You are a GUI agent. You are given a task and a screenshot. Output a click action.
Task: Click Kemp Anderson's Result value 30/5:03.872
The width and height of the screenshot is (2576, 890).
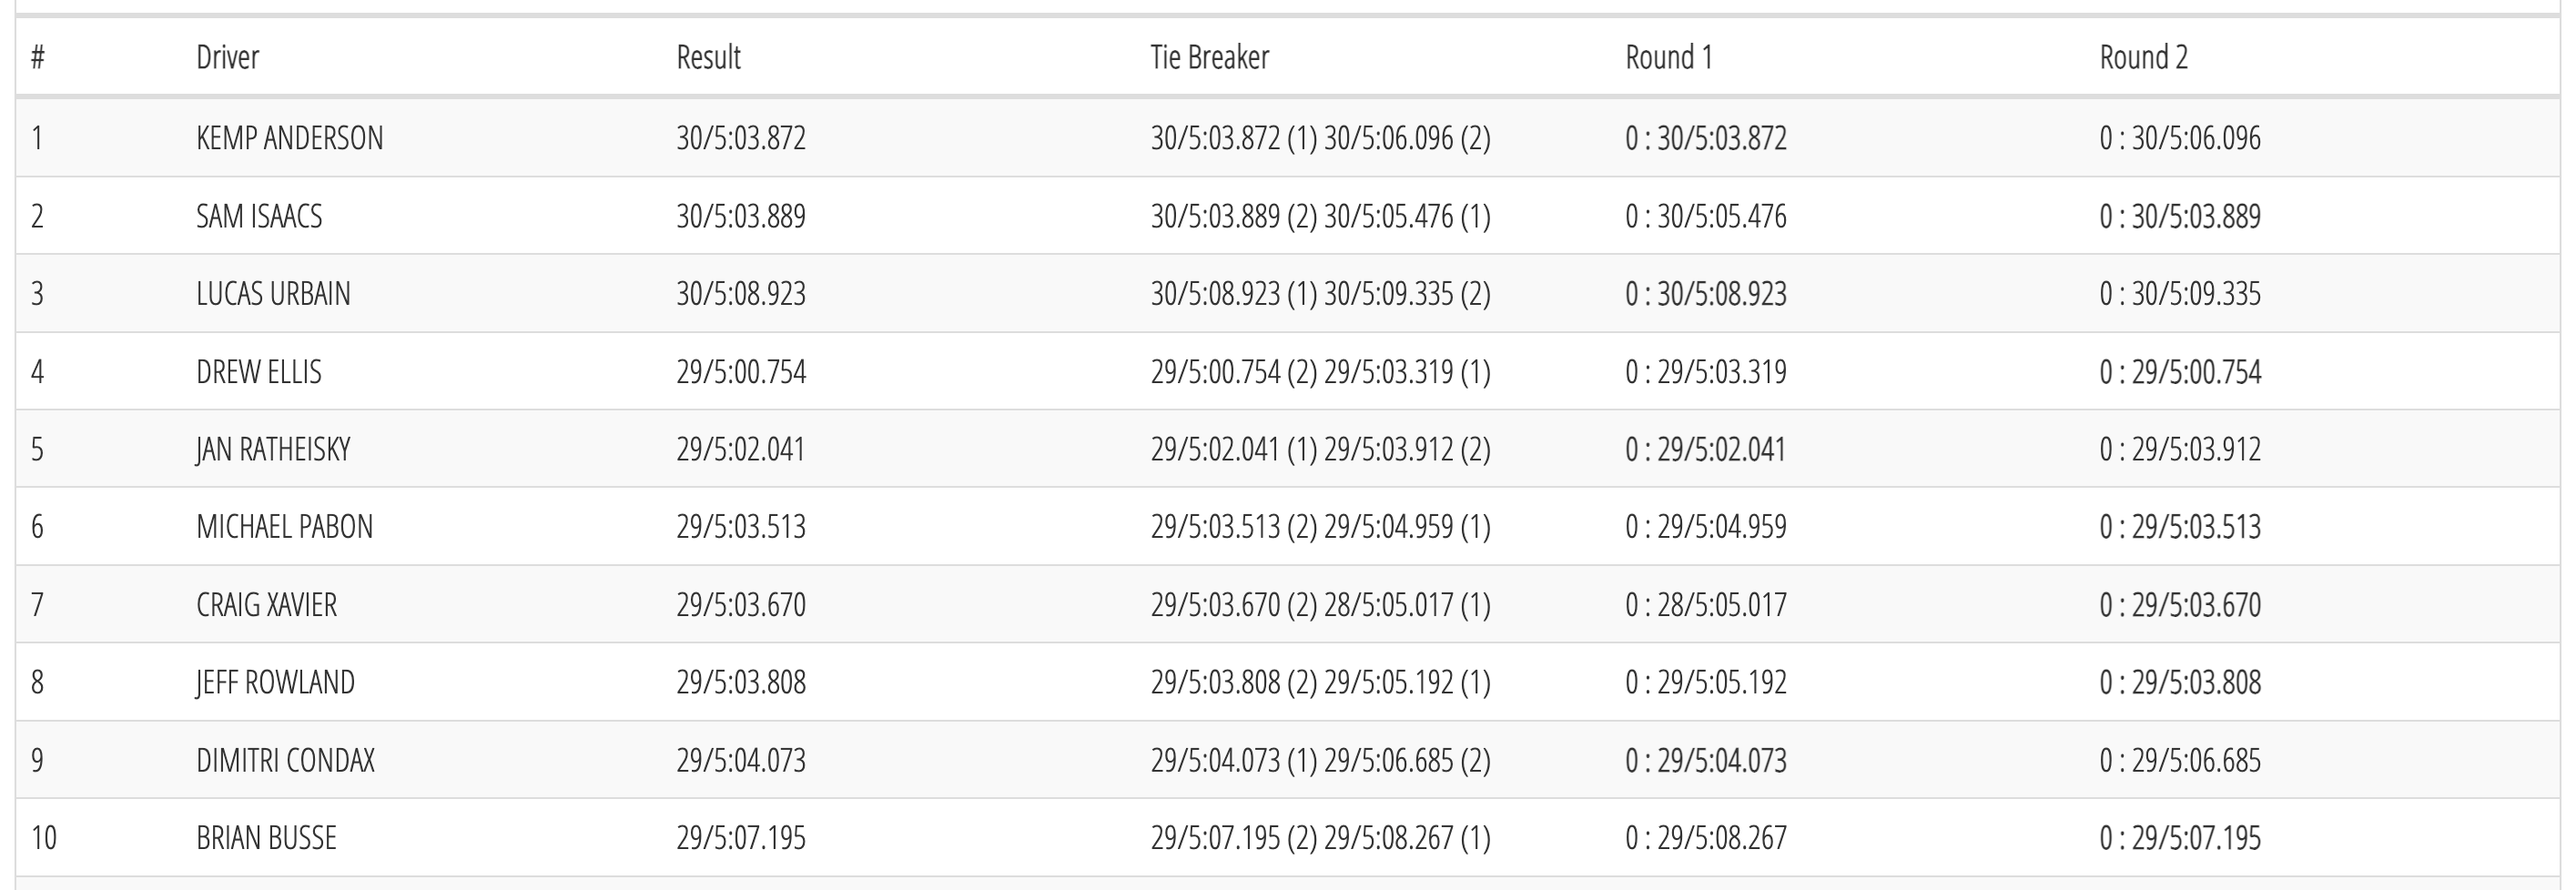click(740, 138)
